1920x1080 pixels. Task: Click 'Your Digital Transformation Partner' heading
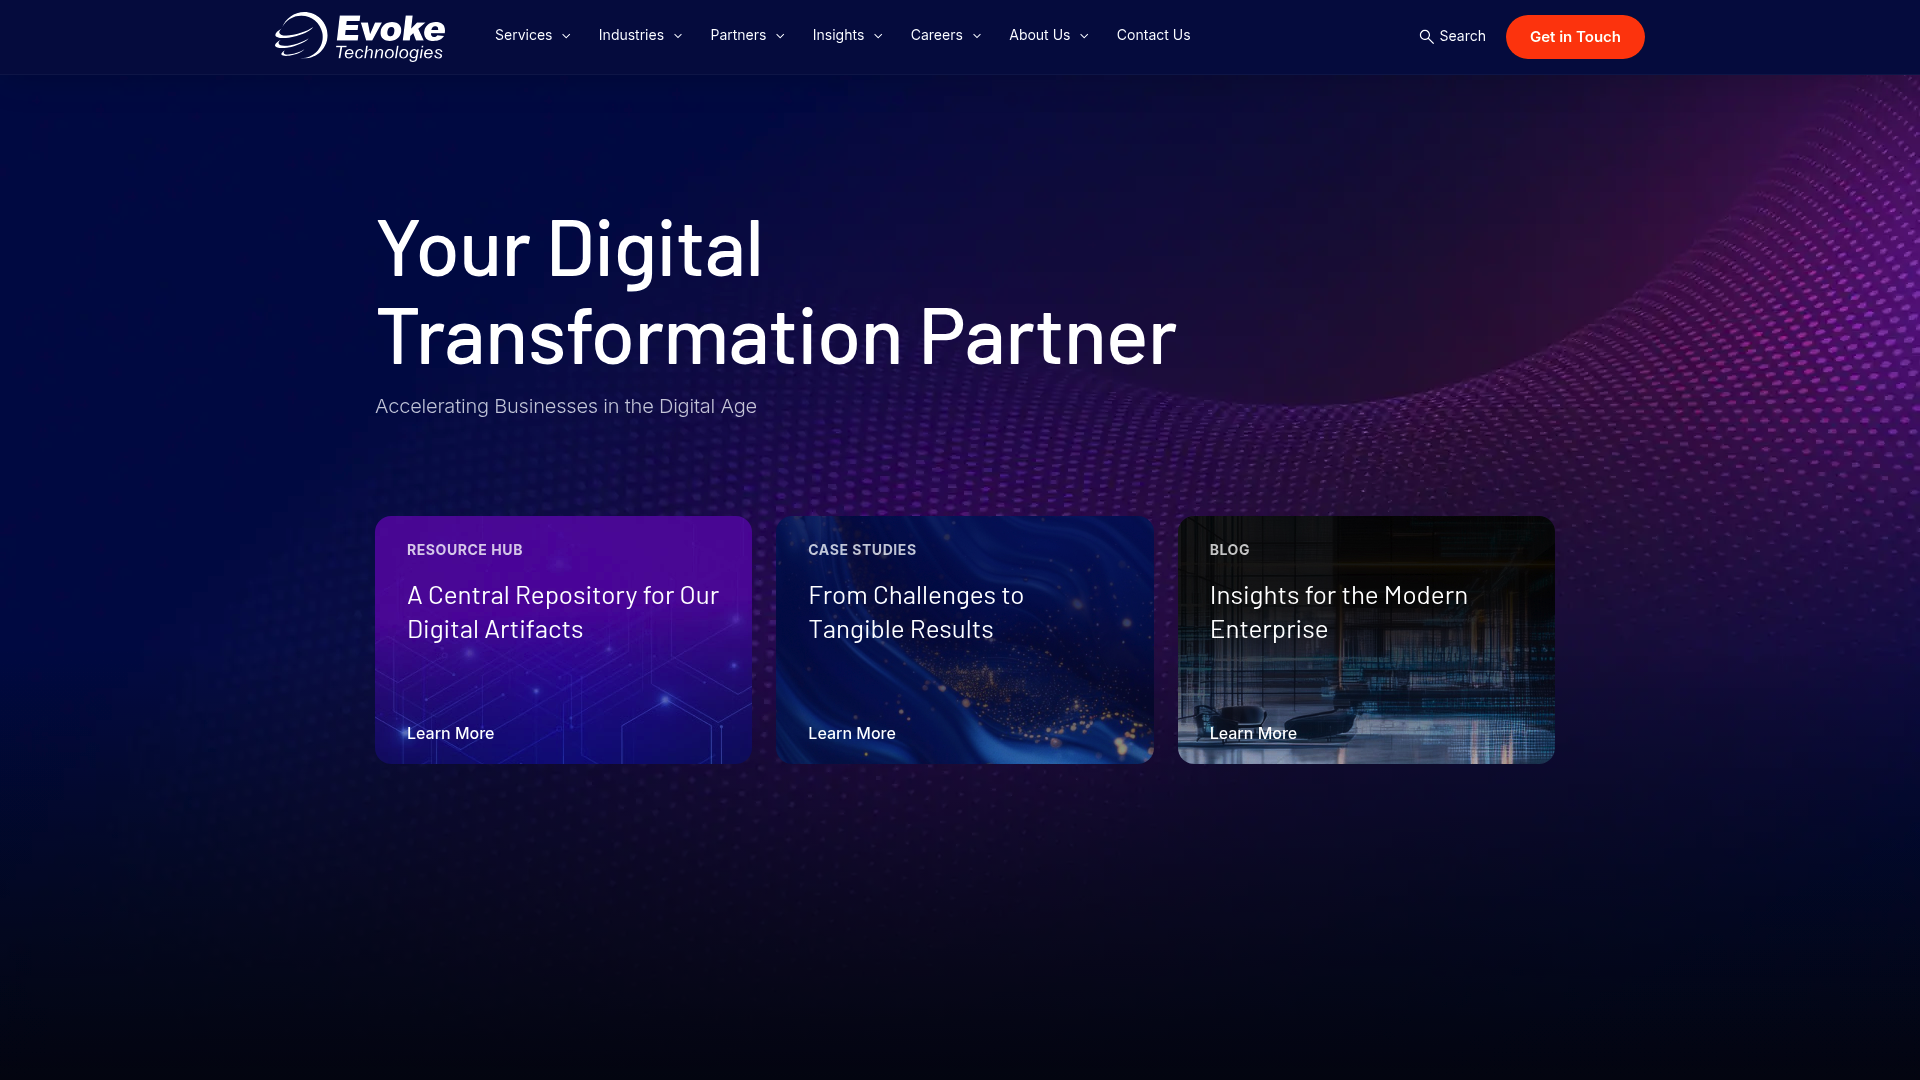(x=776, y=291)
